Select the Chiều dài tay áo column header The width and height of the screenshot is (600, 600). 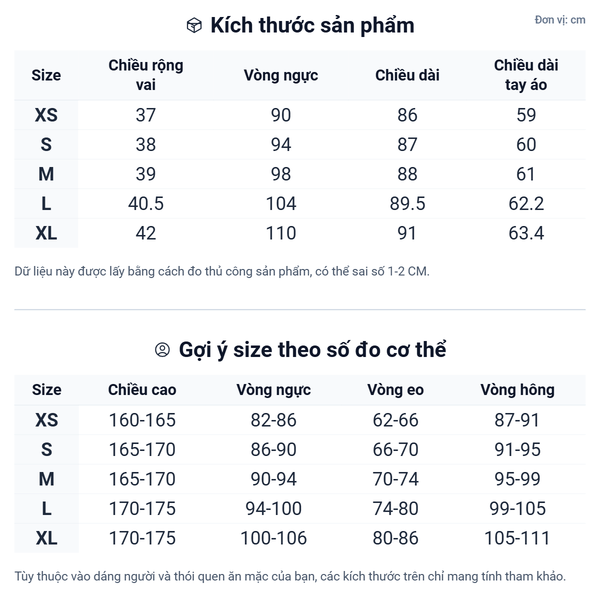click(526, 75)
